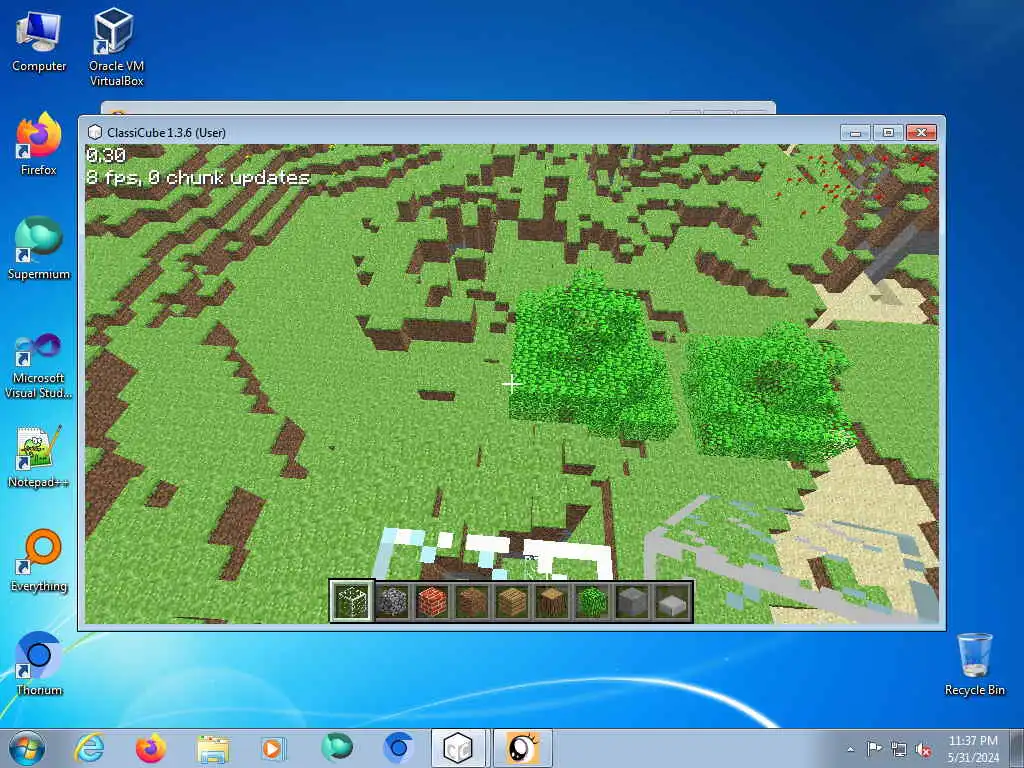This screenshot has height=768, width=1024.
Task: Select the log block in hotbar
Action: 552,601
